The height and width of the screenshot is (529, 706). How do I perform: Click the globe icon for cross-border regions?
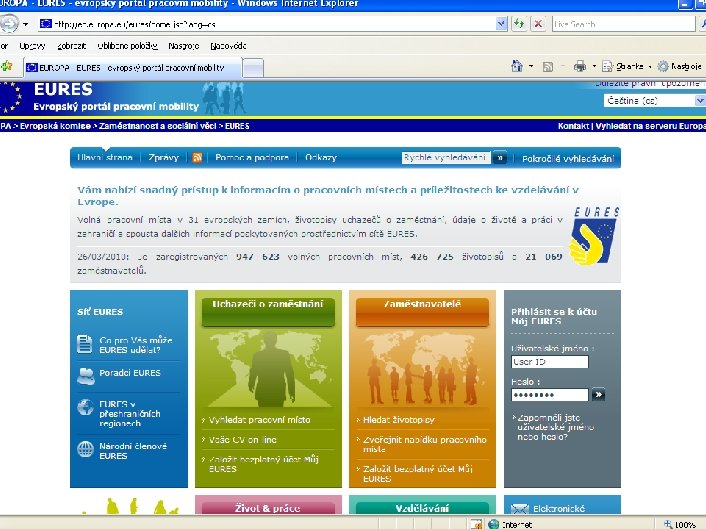click(85, 407)
